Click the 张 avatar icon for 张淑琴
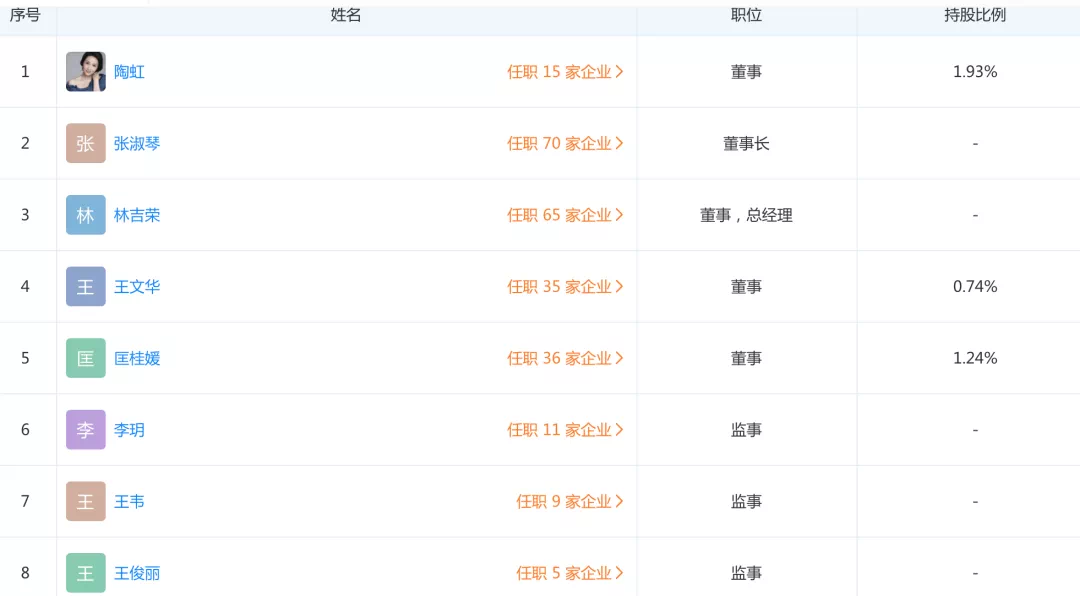 pyautogui.click(x=85, y=143)
